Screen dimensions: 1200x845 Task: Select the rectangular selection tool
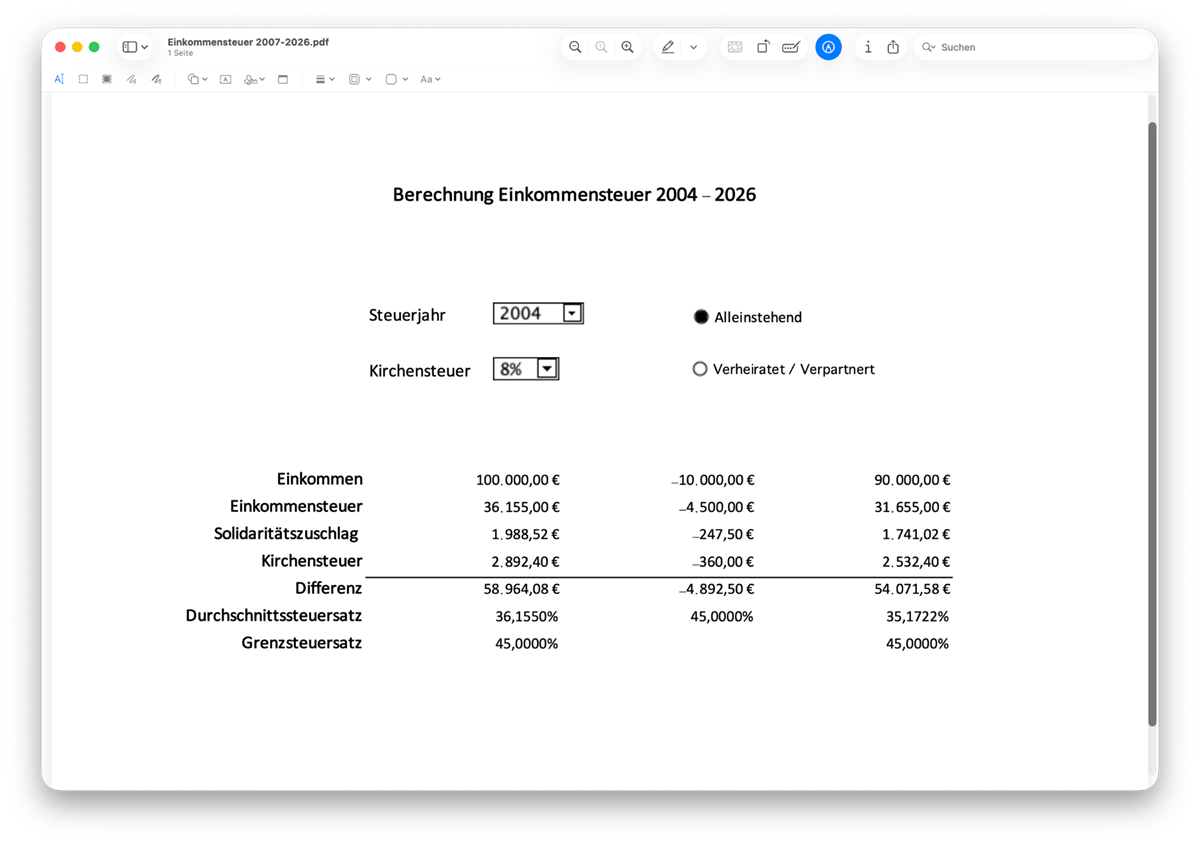pos(83,79)
